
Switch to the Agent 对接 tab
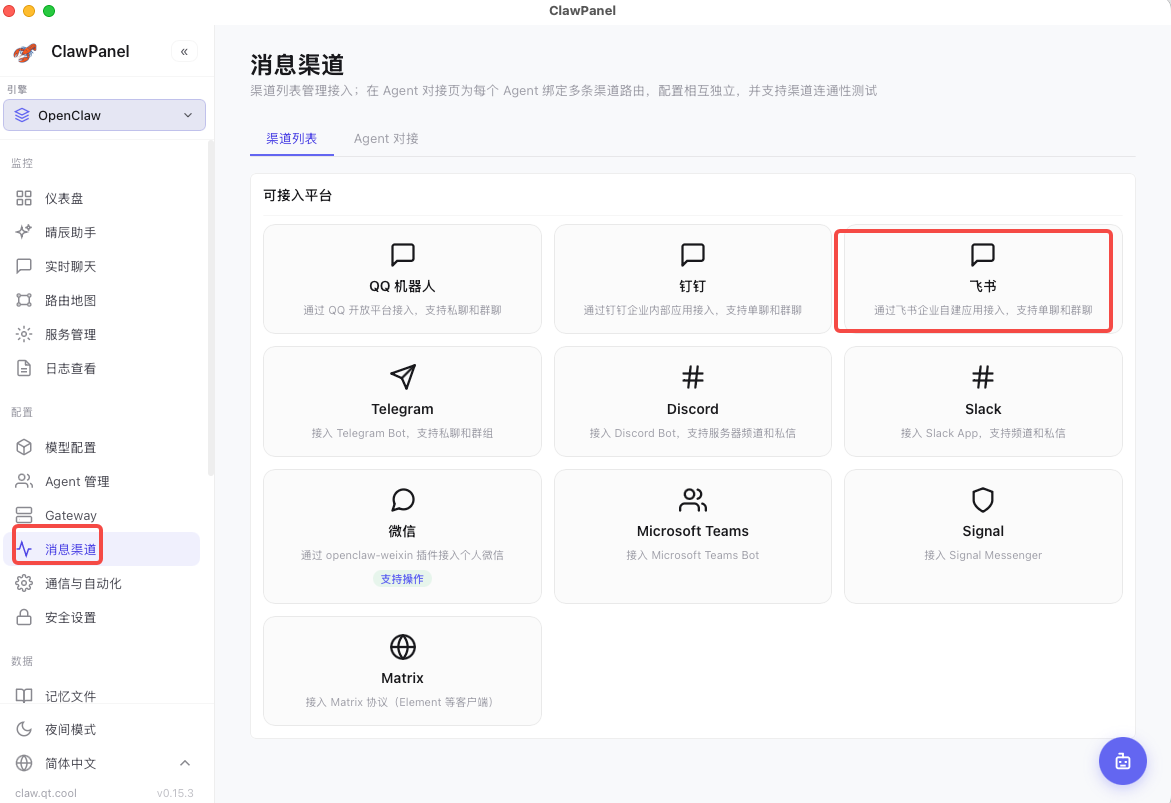(x=386, y=138)
